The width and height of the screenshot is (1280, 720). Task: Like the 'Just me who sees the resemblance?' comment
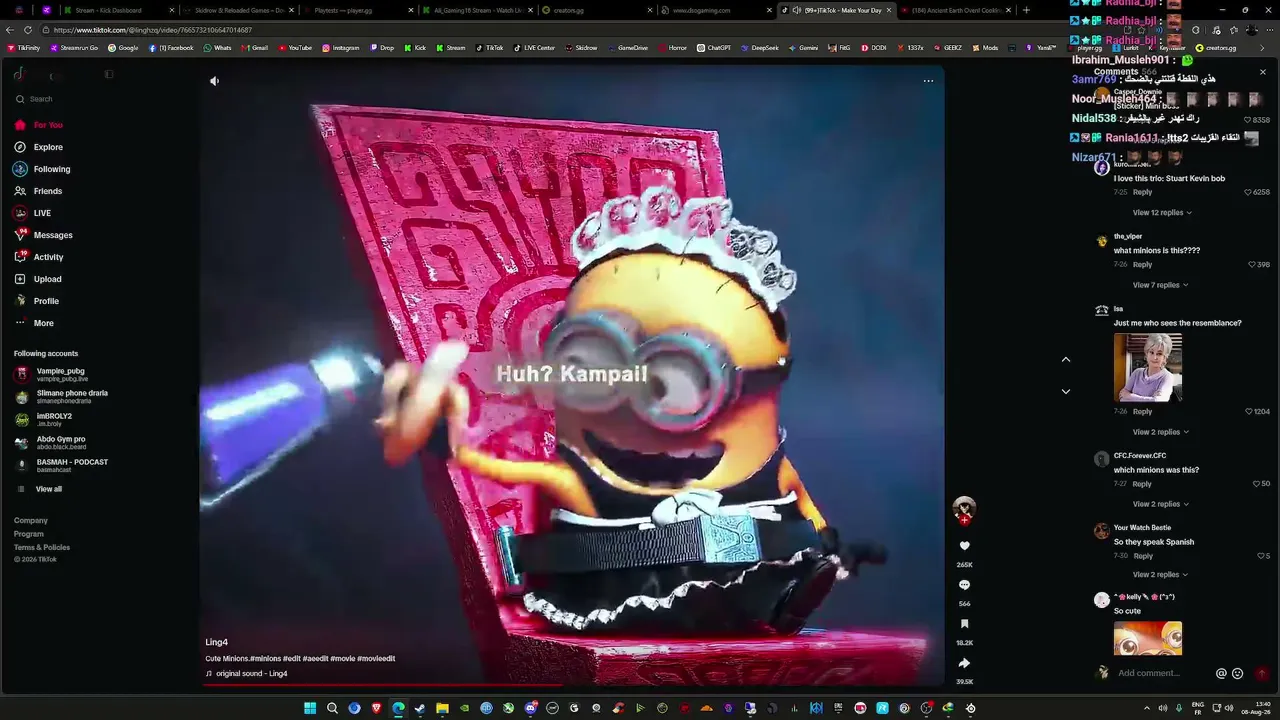click(1250, 411)
